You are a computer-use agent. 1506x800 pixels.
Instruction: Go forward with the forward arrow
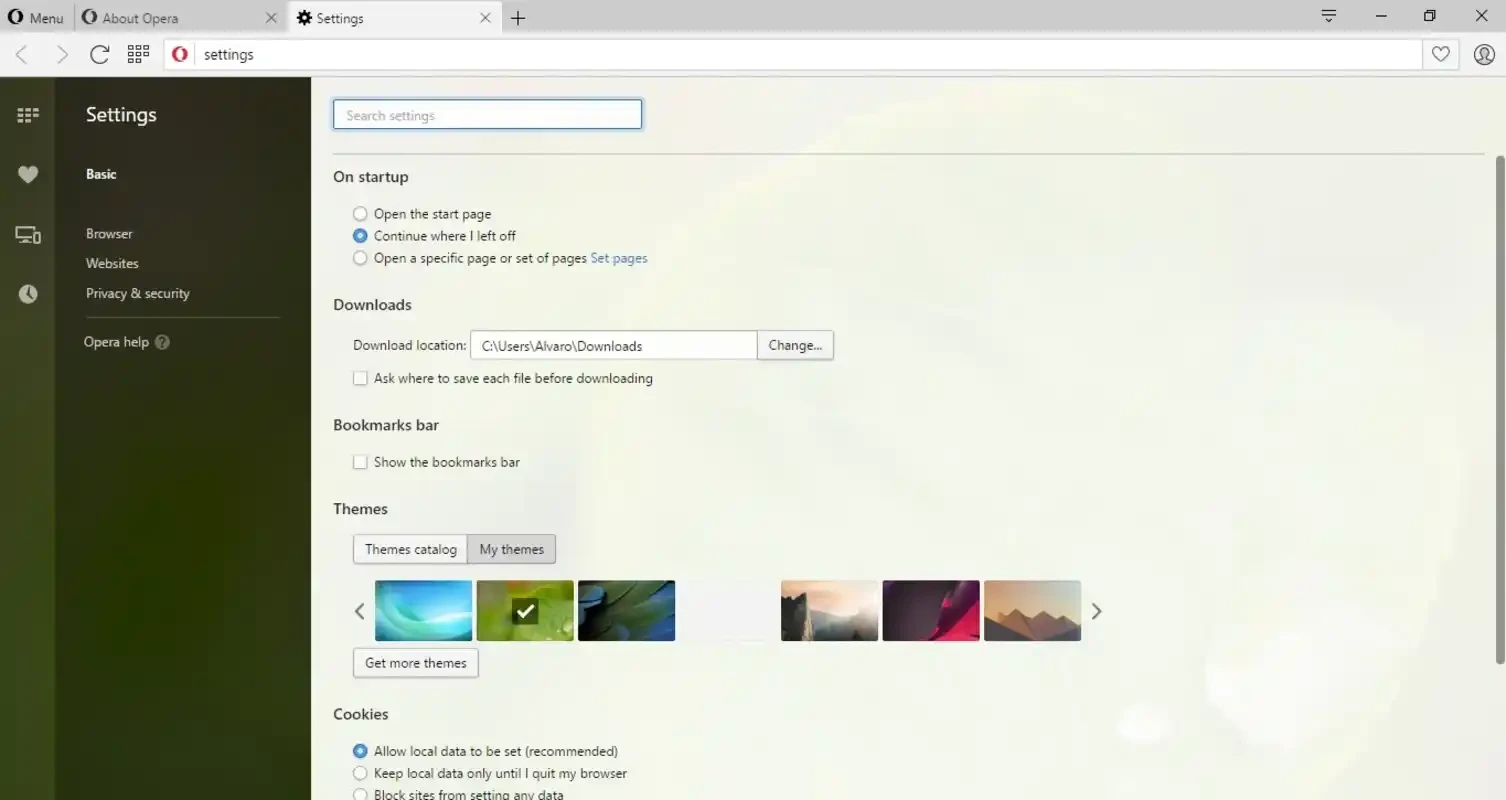click(x=62, y=55)
